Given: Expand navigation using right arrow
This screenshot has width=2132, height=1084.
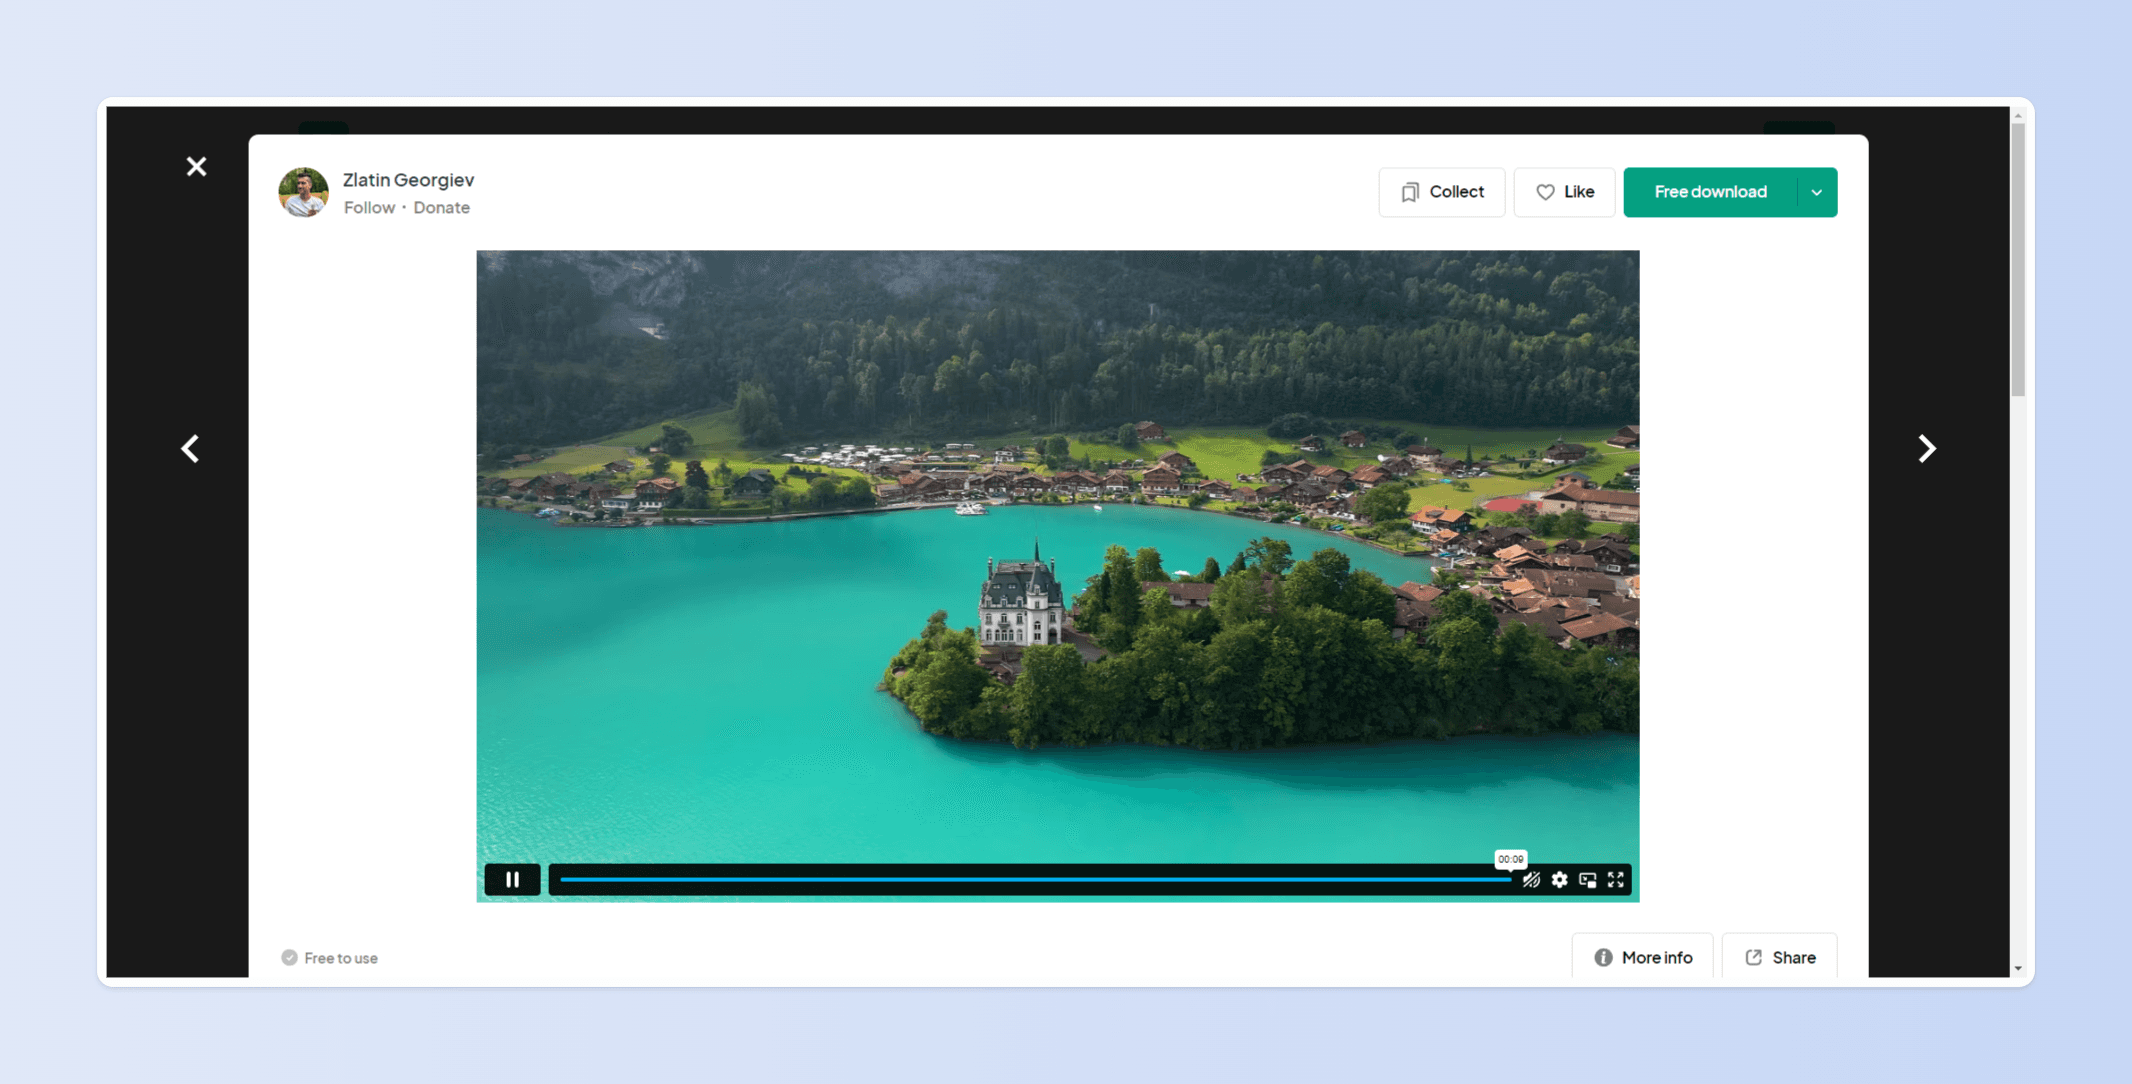Looking at the screenshot, I should [x=1927, y=448].
